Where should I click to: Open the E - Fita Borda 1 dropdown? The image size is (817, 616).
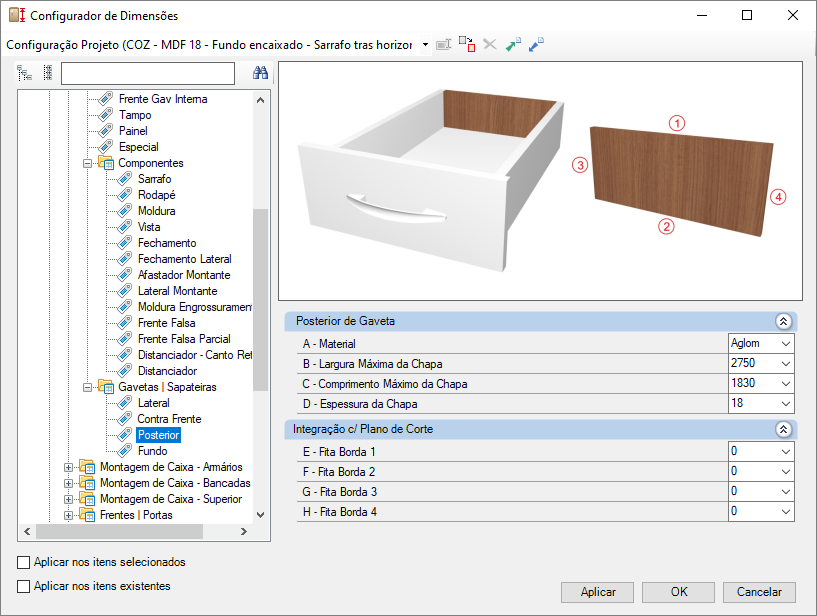pos(786,452)
